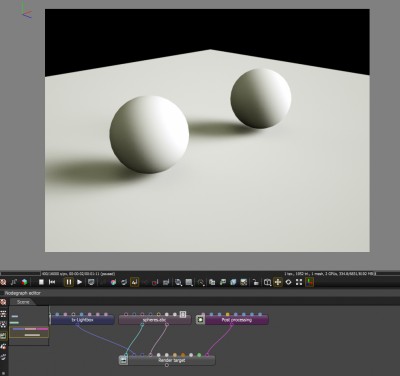Enable the rotate gizmo icon
Viewport: 400px width, 376px height.
click(x=288, y=282)
